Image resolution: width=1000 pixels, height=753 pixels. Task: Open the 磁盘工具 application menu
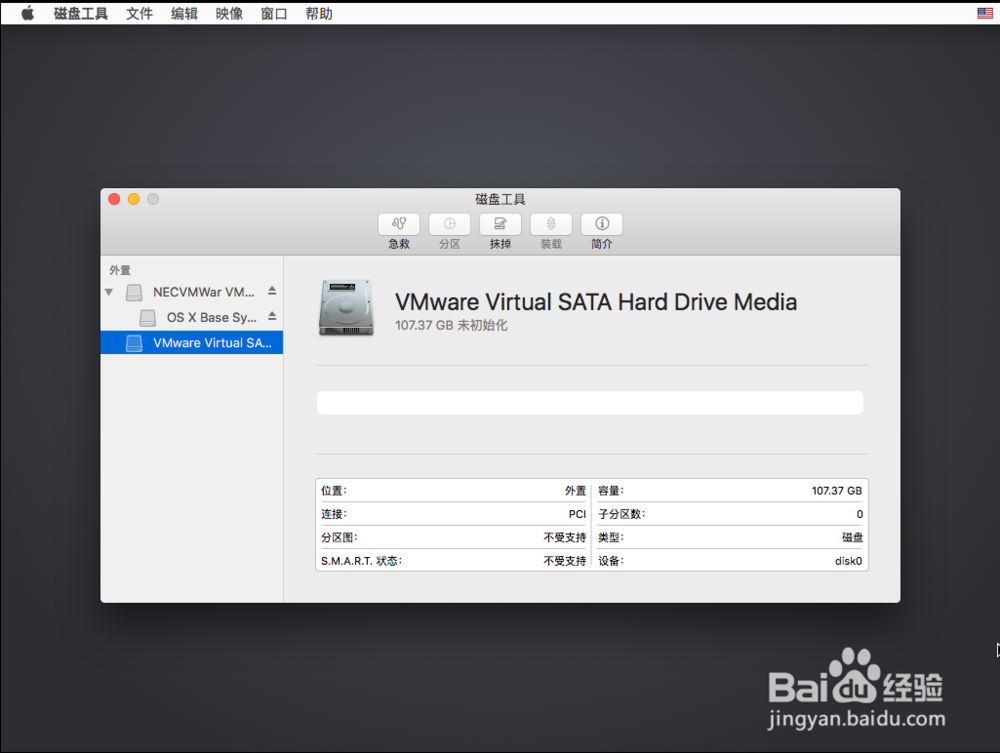[x=80, y=13]
